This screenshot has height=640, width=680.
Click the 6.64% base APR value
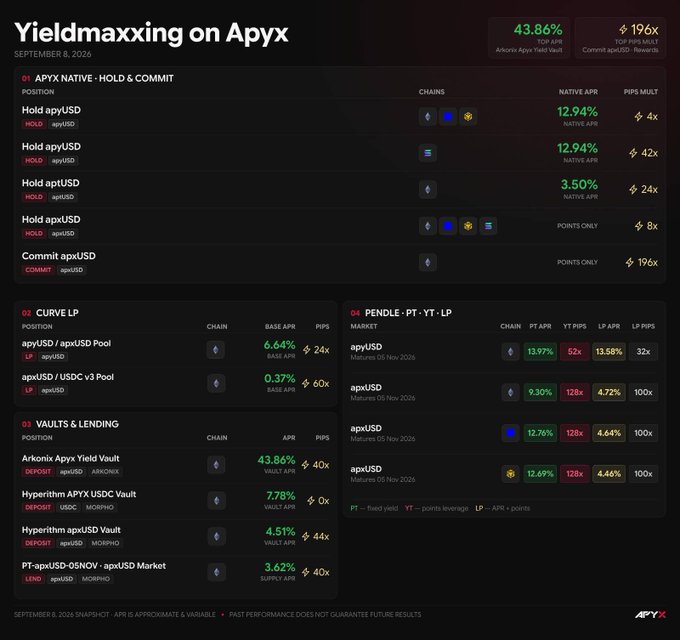(x=279, y=345)
